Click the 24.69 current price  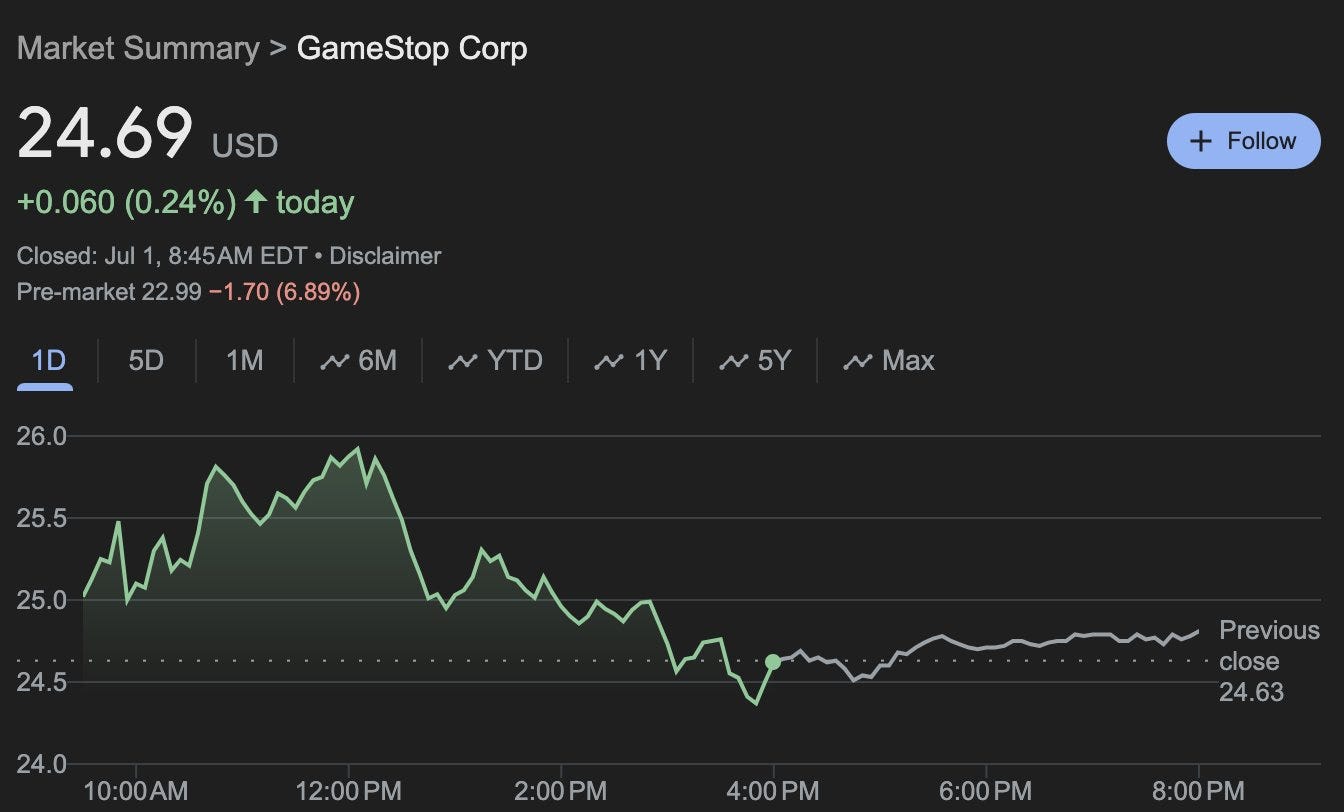105,134
